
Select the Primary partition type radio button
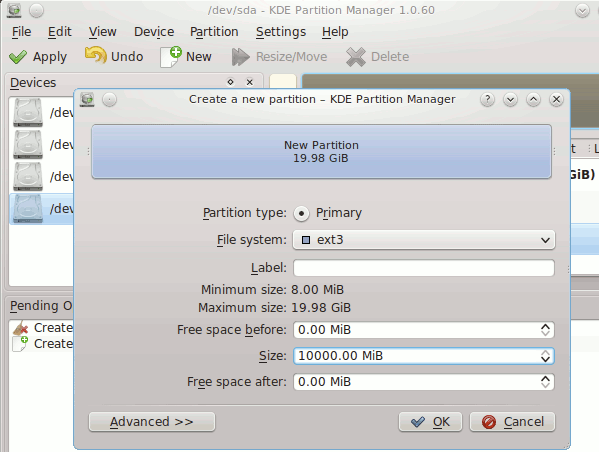pyautogui.click(x=301, y=214)
